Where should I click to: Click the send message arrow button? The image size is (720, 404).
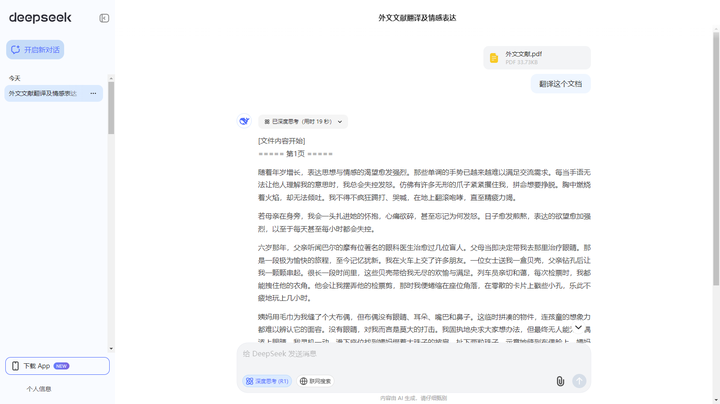point(579,381)
